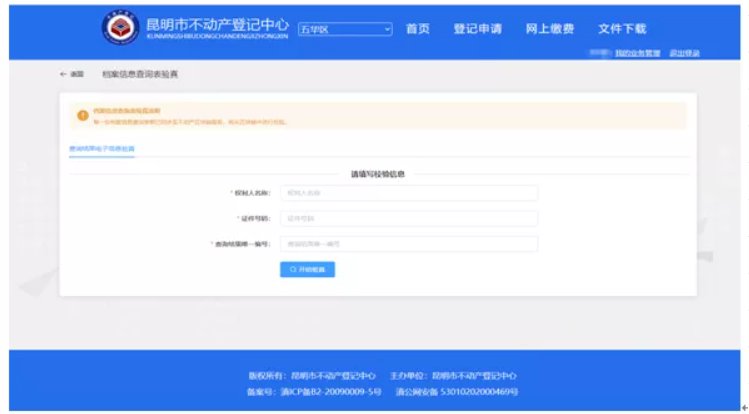Click the 档案信息查询表验真 page title
The height and width of the screenshot is (414, 749).
(140, 74)
